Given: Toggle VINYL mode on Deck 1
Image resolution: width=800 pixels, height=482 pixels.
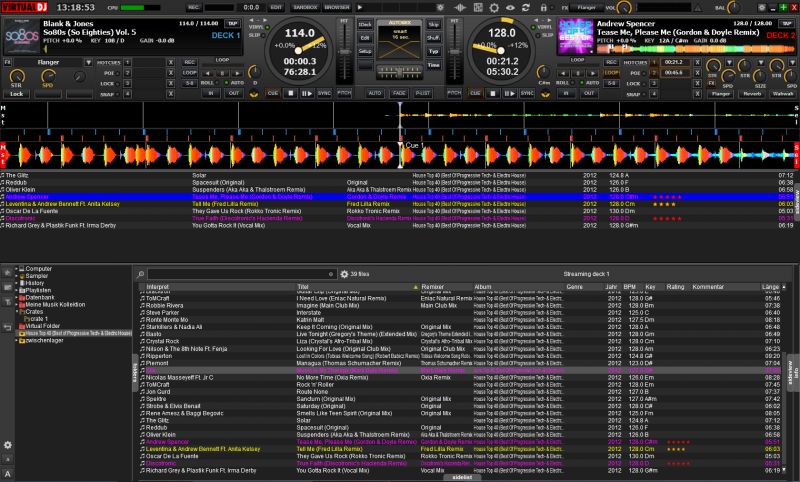Looking at the screenshot, I should pos(267,28).
